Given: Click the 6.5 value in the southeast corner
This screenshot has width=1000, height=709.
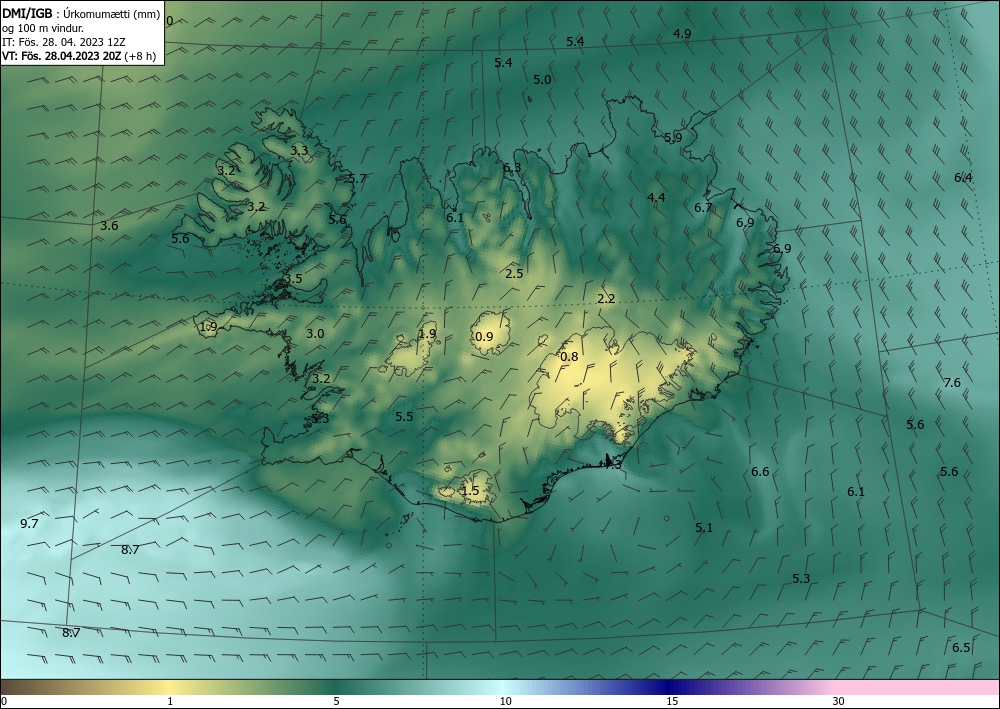Looking at the screenshot, I should [961, 648].
